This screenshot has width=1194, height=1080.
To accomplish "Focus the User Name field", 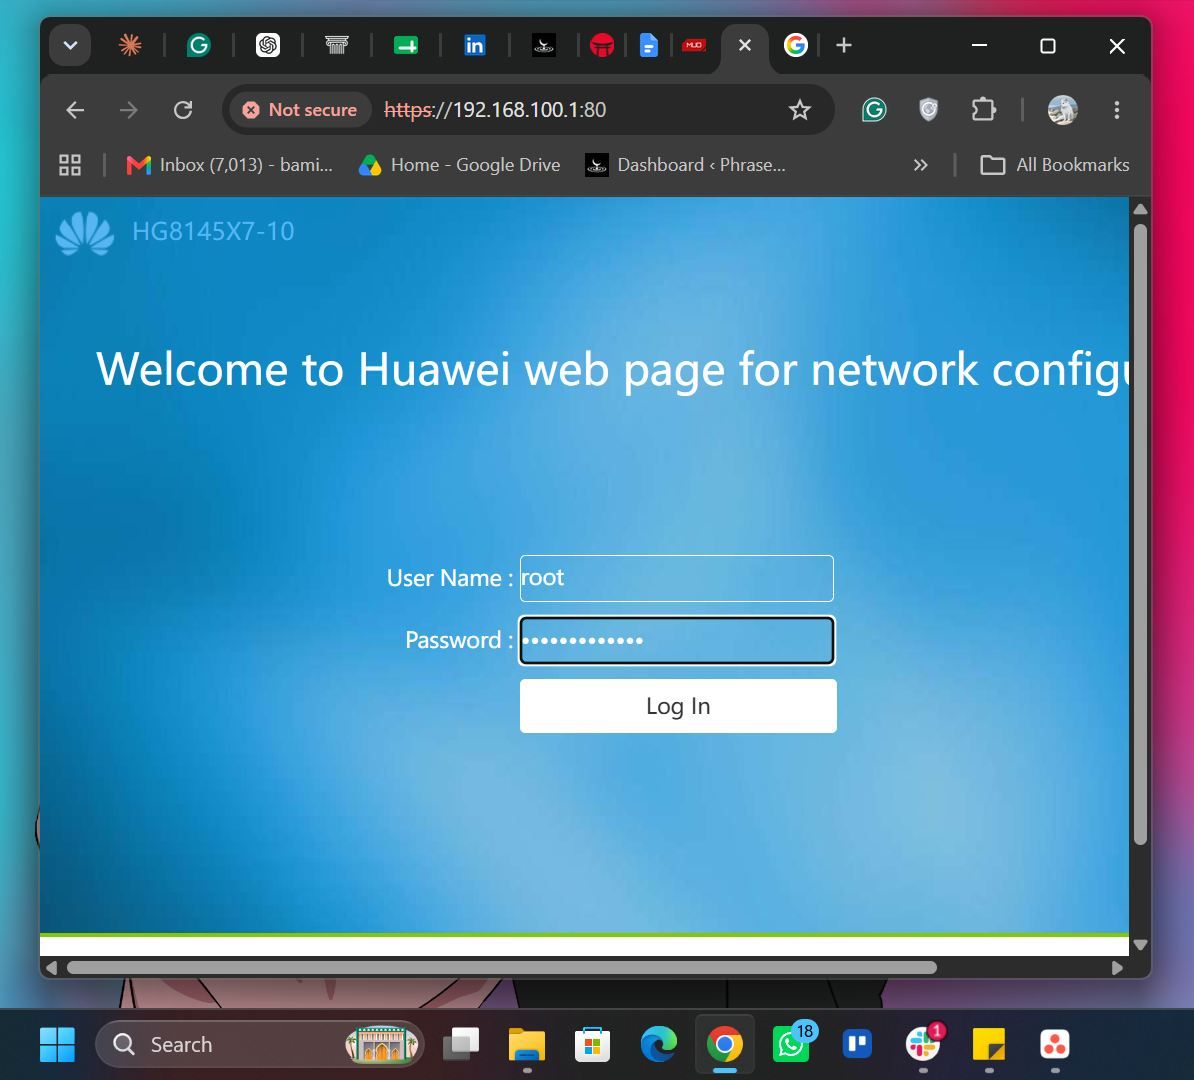I will click(x=677, y=578).
